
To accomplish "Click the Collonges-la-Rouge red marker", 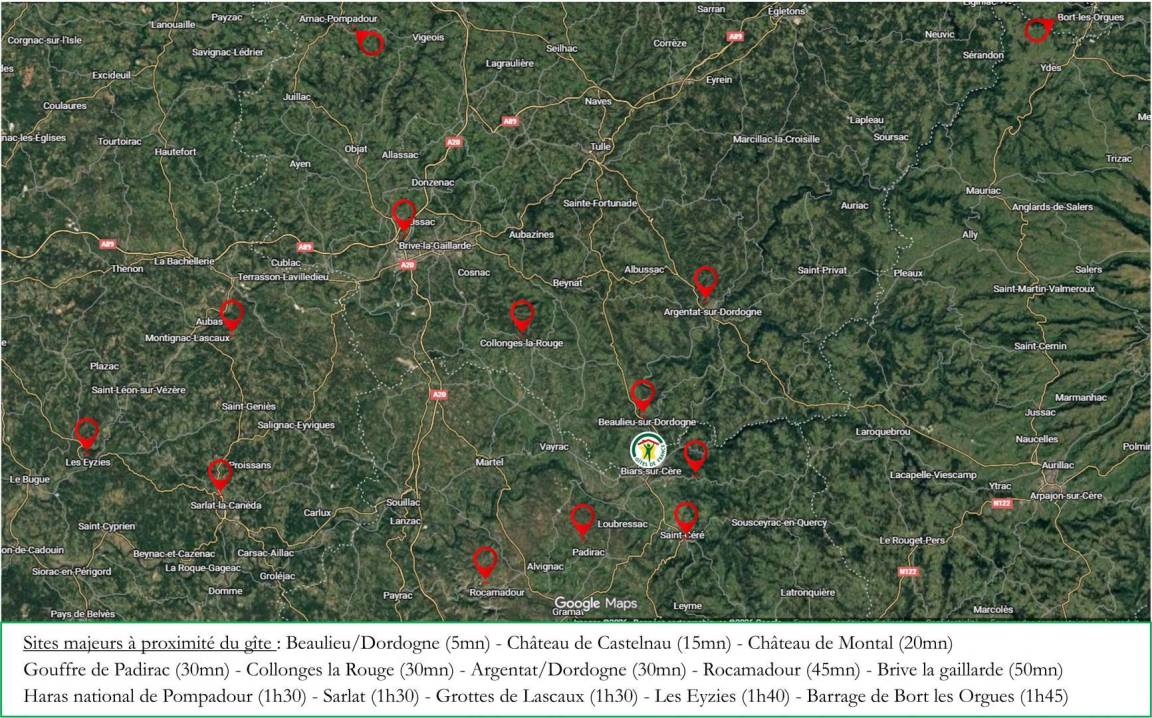I will coord(522,314).
